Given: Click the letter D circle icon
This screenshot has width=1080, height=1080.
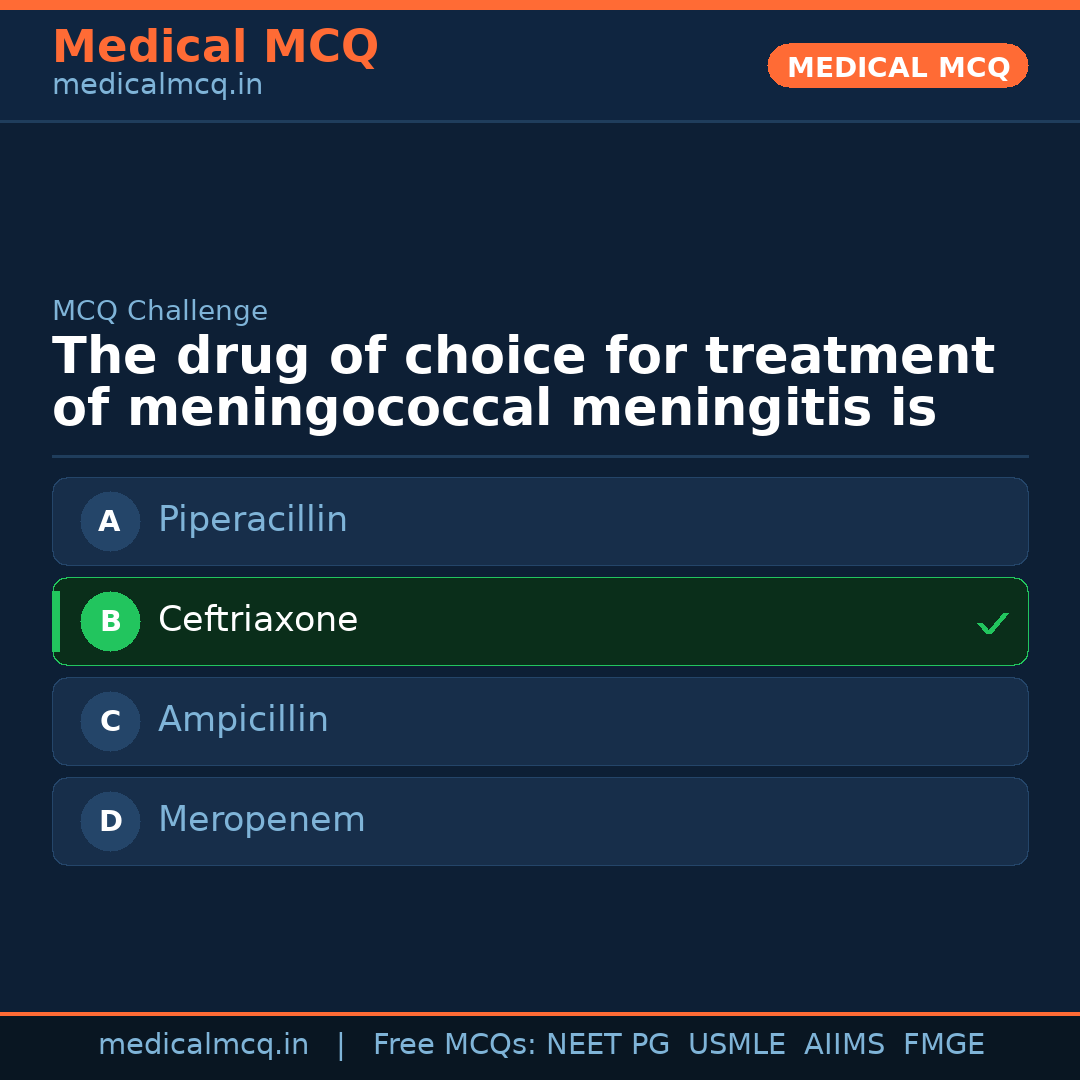Looking at the screenshot, I should pos(110,821).
